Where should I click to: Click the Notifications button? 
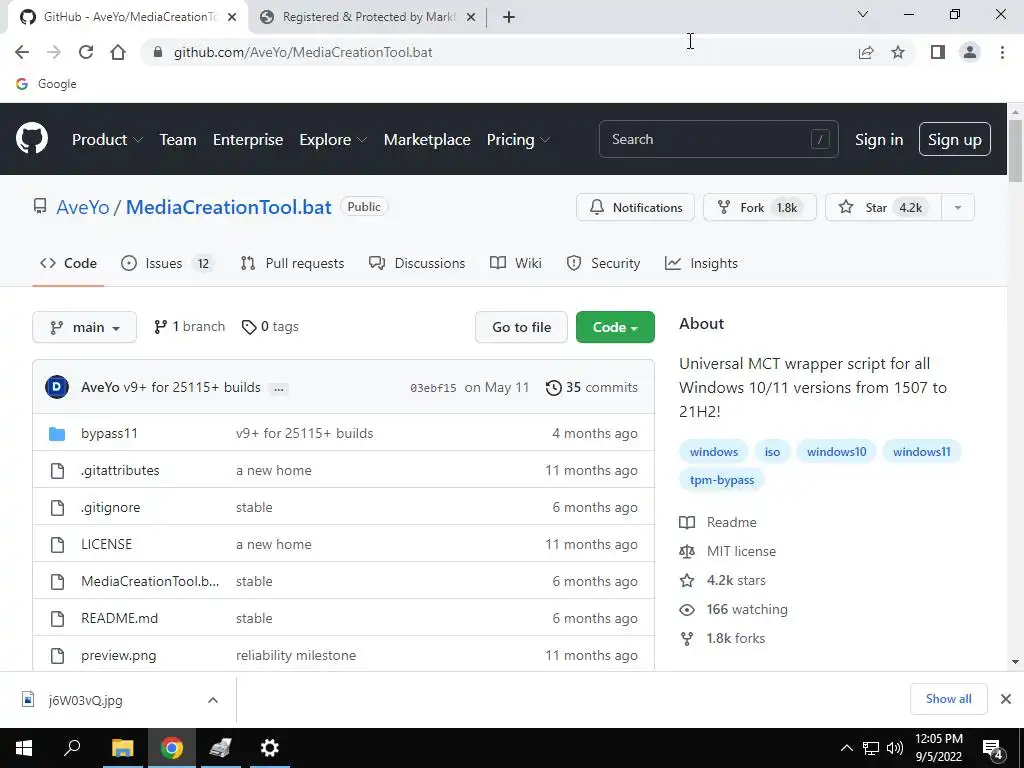pos(635,208)
